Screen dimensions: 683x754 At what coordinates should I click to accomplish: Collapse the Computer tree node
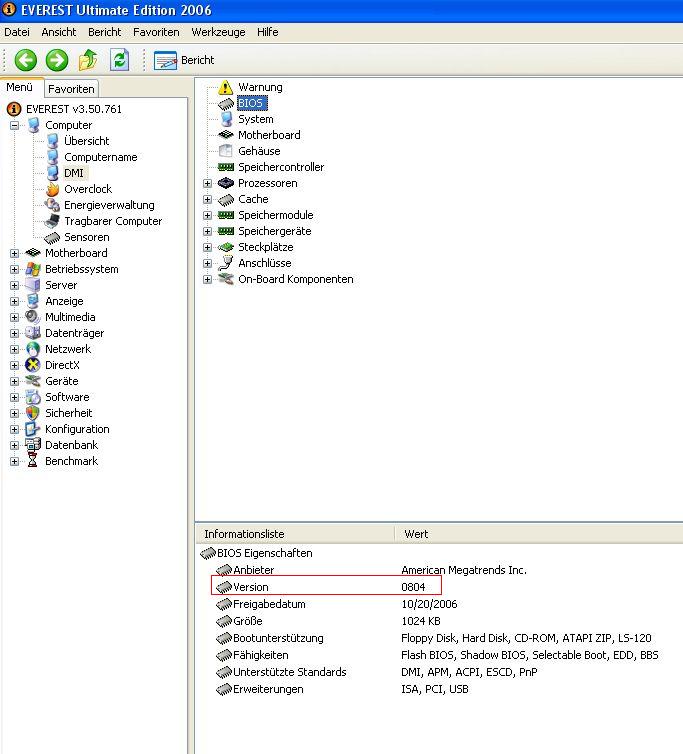14,126
